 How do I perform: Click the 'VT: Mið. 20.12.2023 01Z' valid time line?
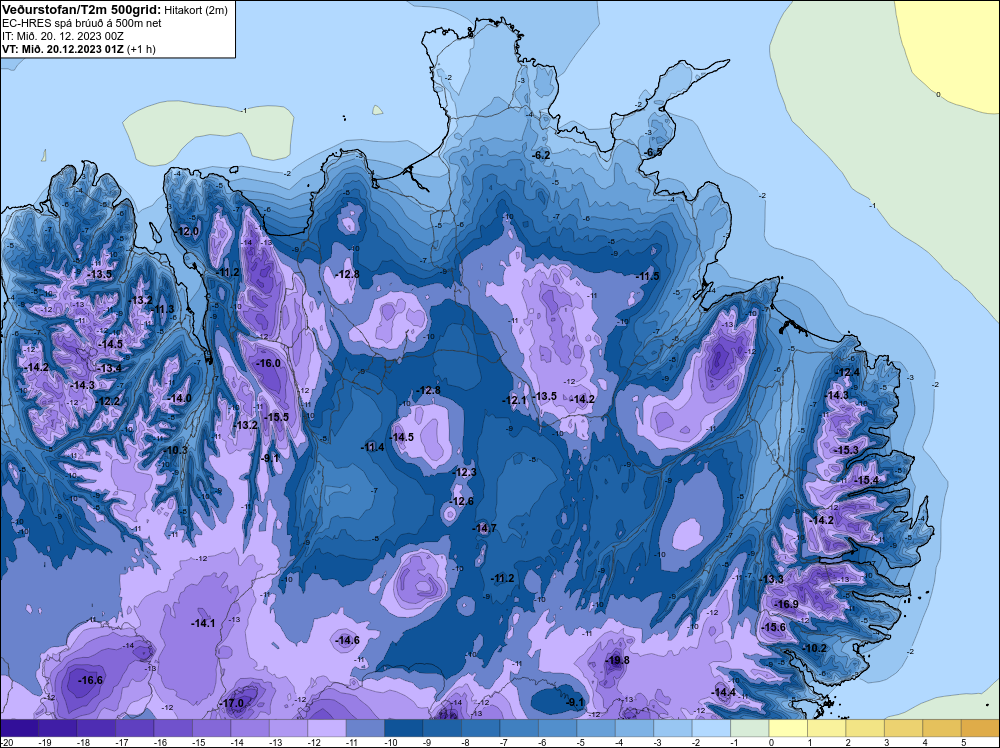[63, 48]
